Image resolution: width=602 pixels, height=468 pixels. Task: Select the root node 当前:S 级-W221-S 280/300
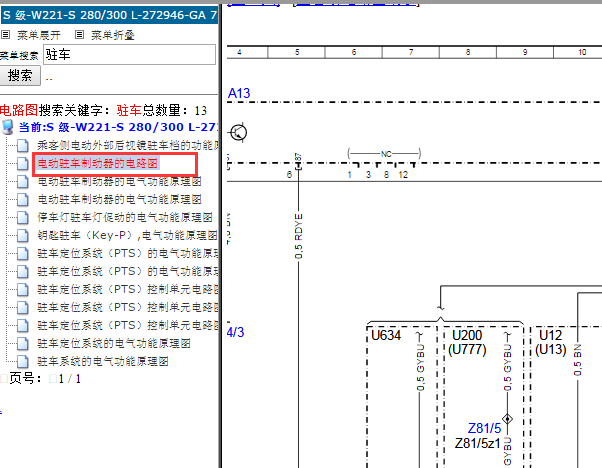(x=118, y=127)
